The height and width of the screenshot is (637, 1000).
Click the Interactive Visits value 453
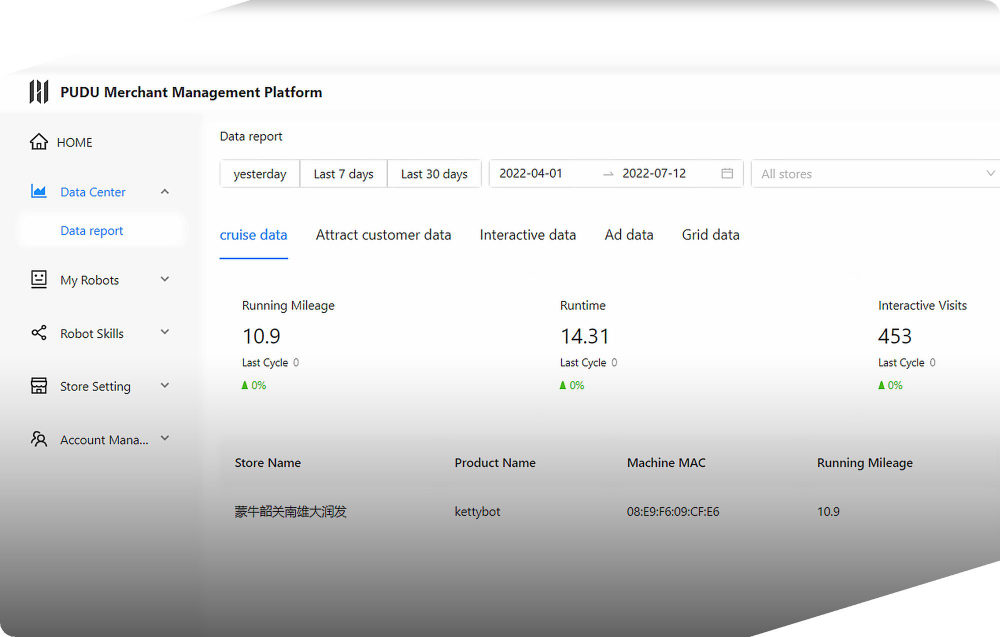895,336
